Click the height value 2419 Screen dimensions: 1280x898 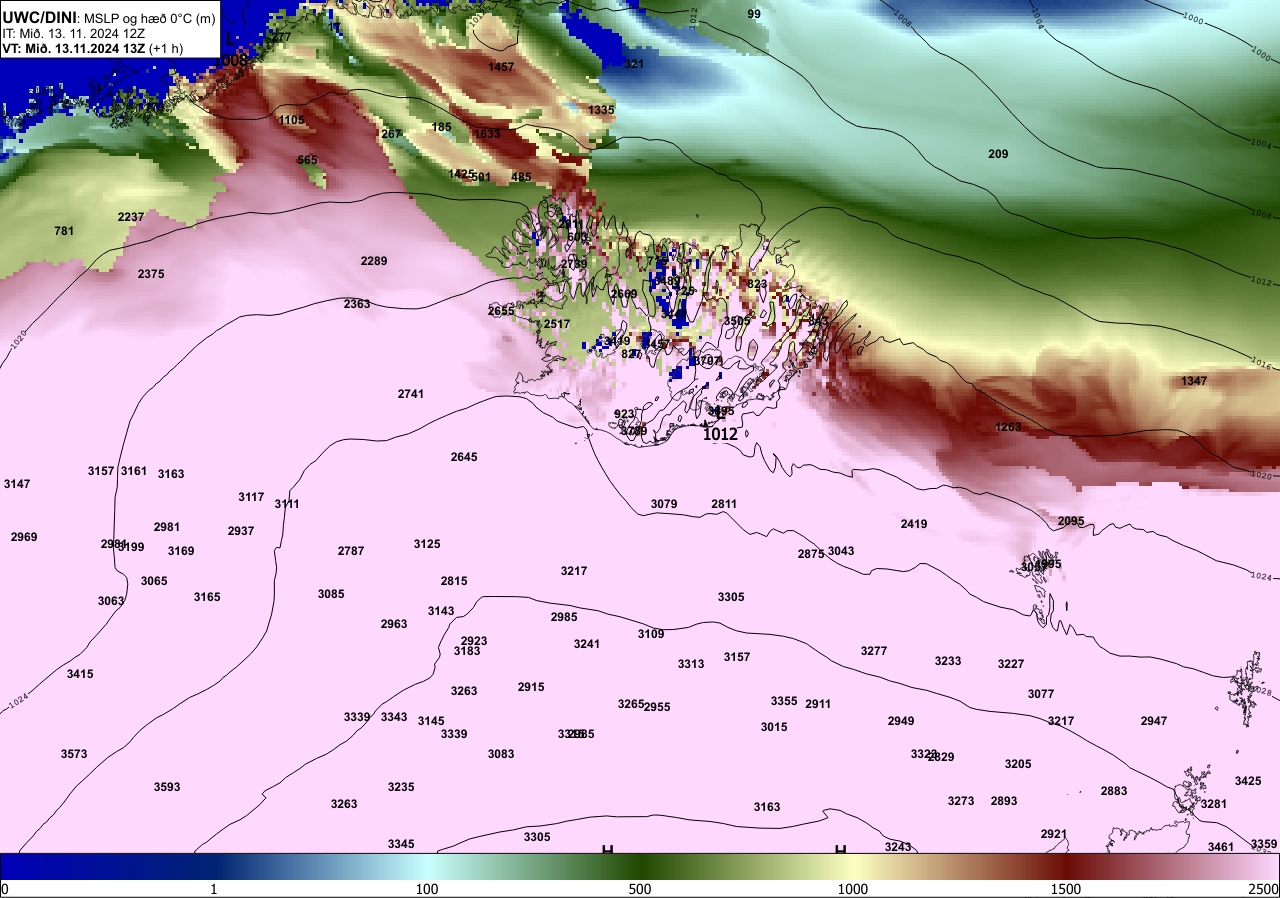tap(914, 524)
